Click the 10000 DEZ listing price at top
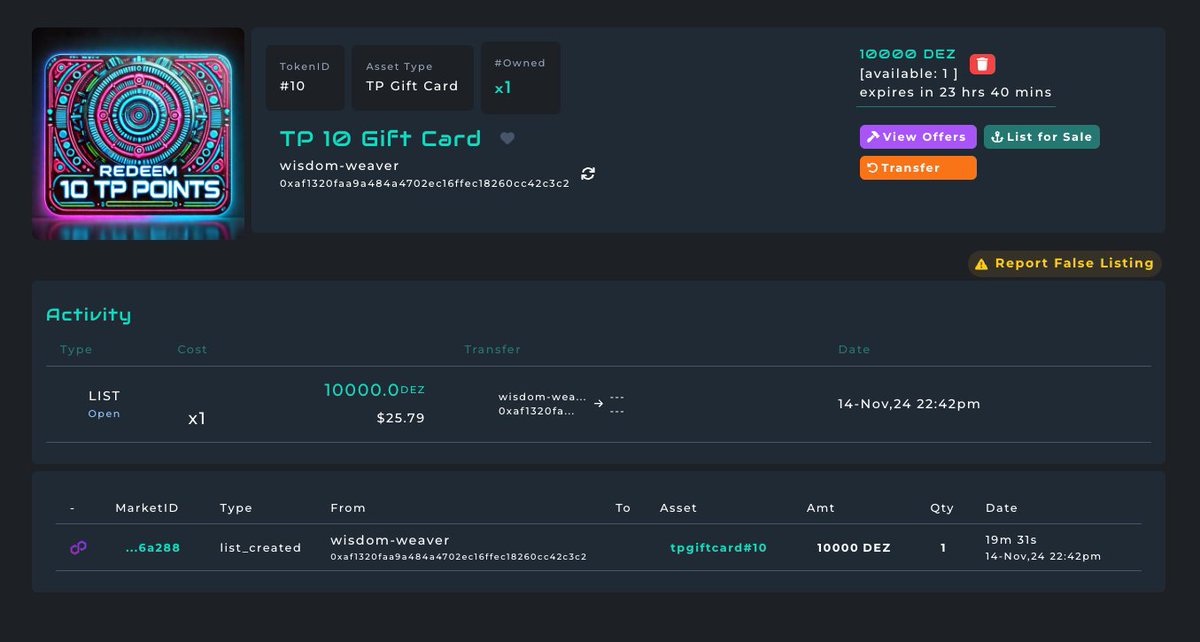1200x642 pixels. click(x=907, y=55)
